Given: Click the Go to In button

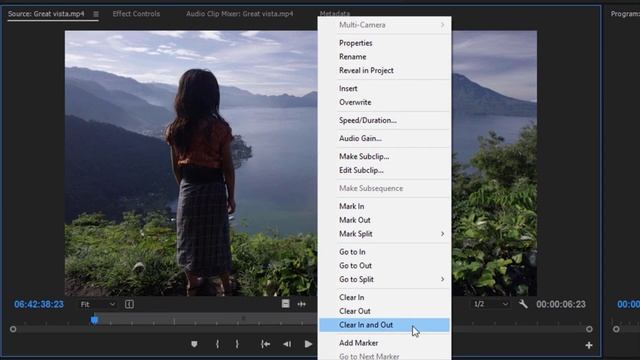Looking at the screenshot, I should click(x=265, y=344).
